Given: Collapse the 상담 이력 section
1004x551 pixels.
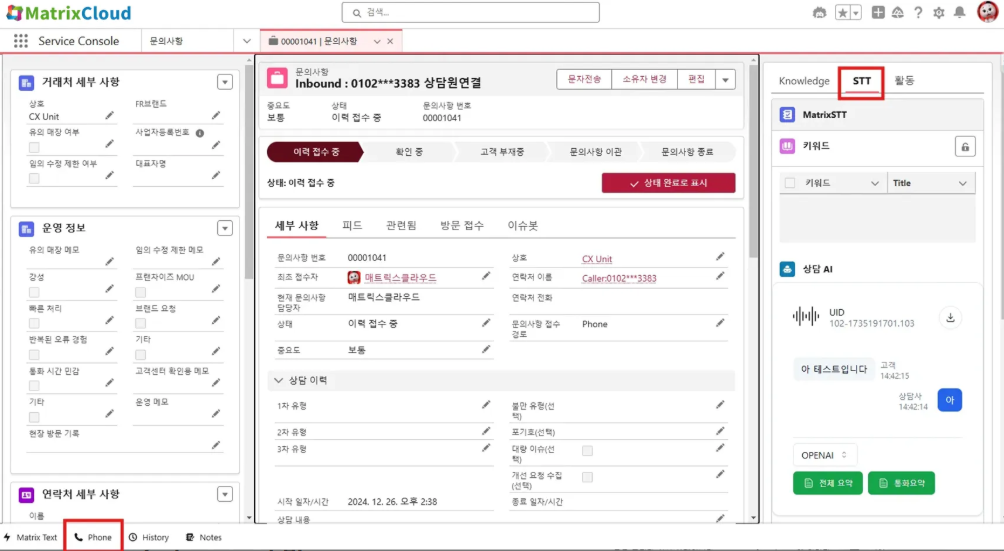Looking at the screenshot, I should (x=278, y=381).
